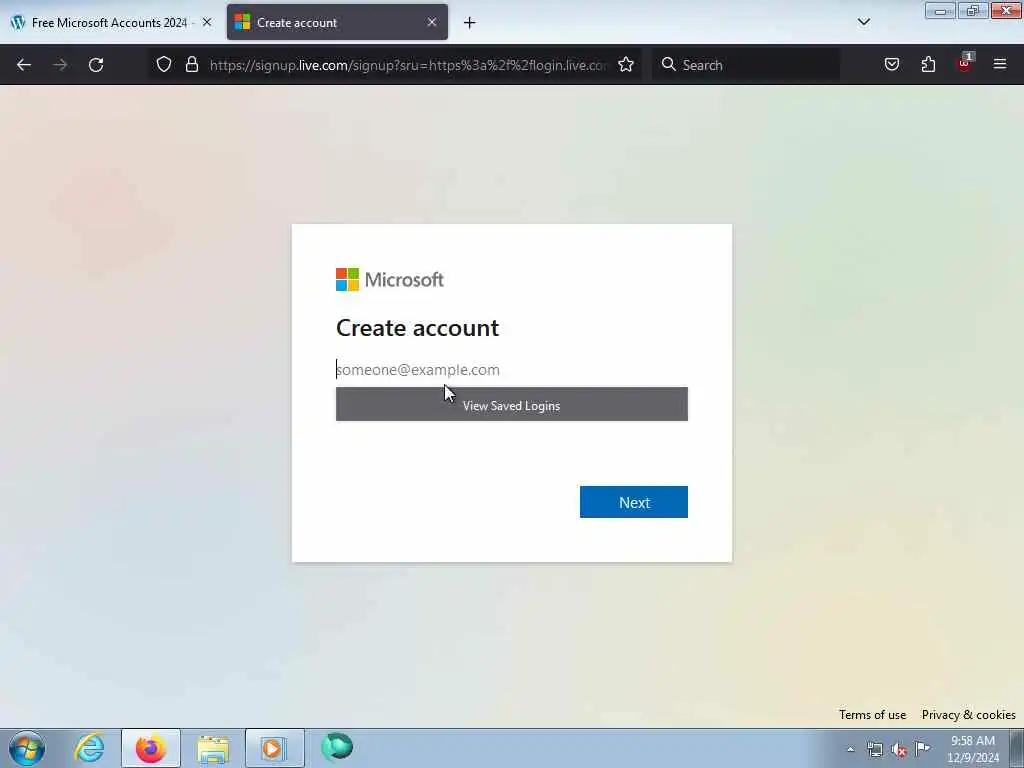
Task: Open Privacy & cookies link
Action: point(968,714)
